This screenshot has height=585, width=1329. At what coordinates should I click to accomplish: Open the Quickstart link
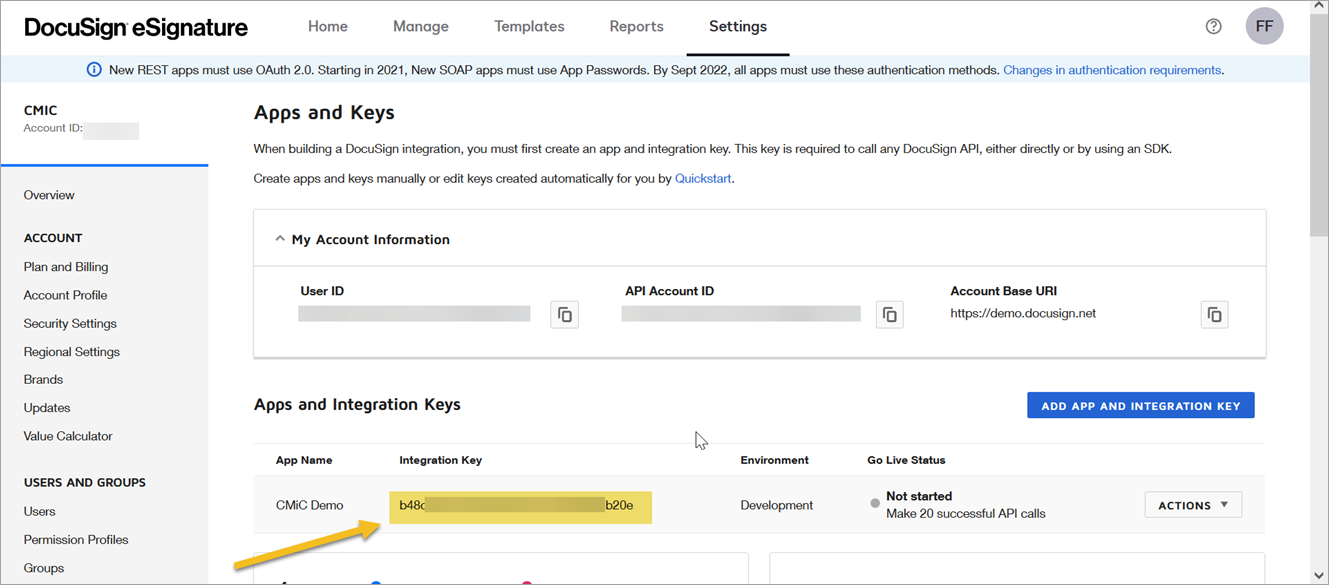(703, 179)
